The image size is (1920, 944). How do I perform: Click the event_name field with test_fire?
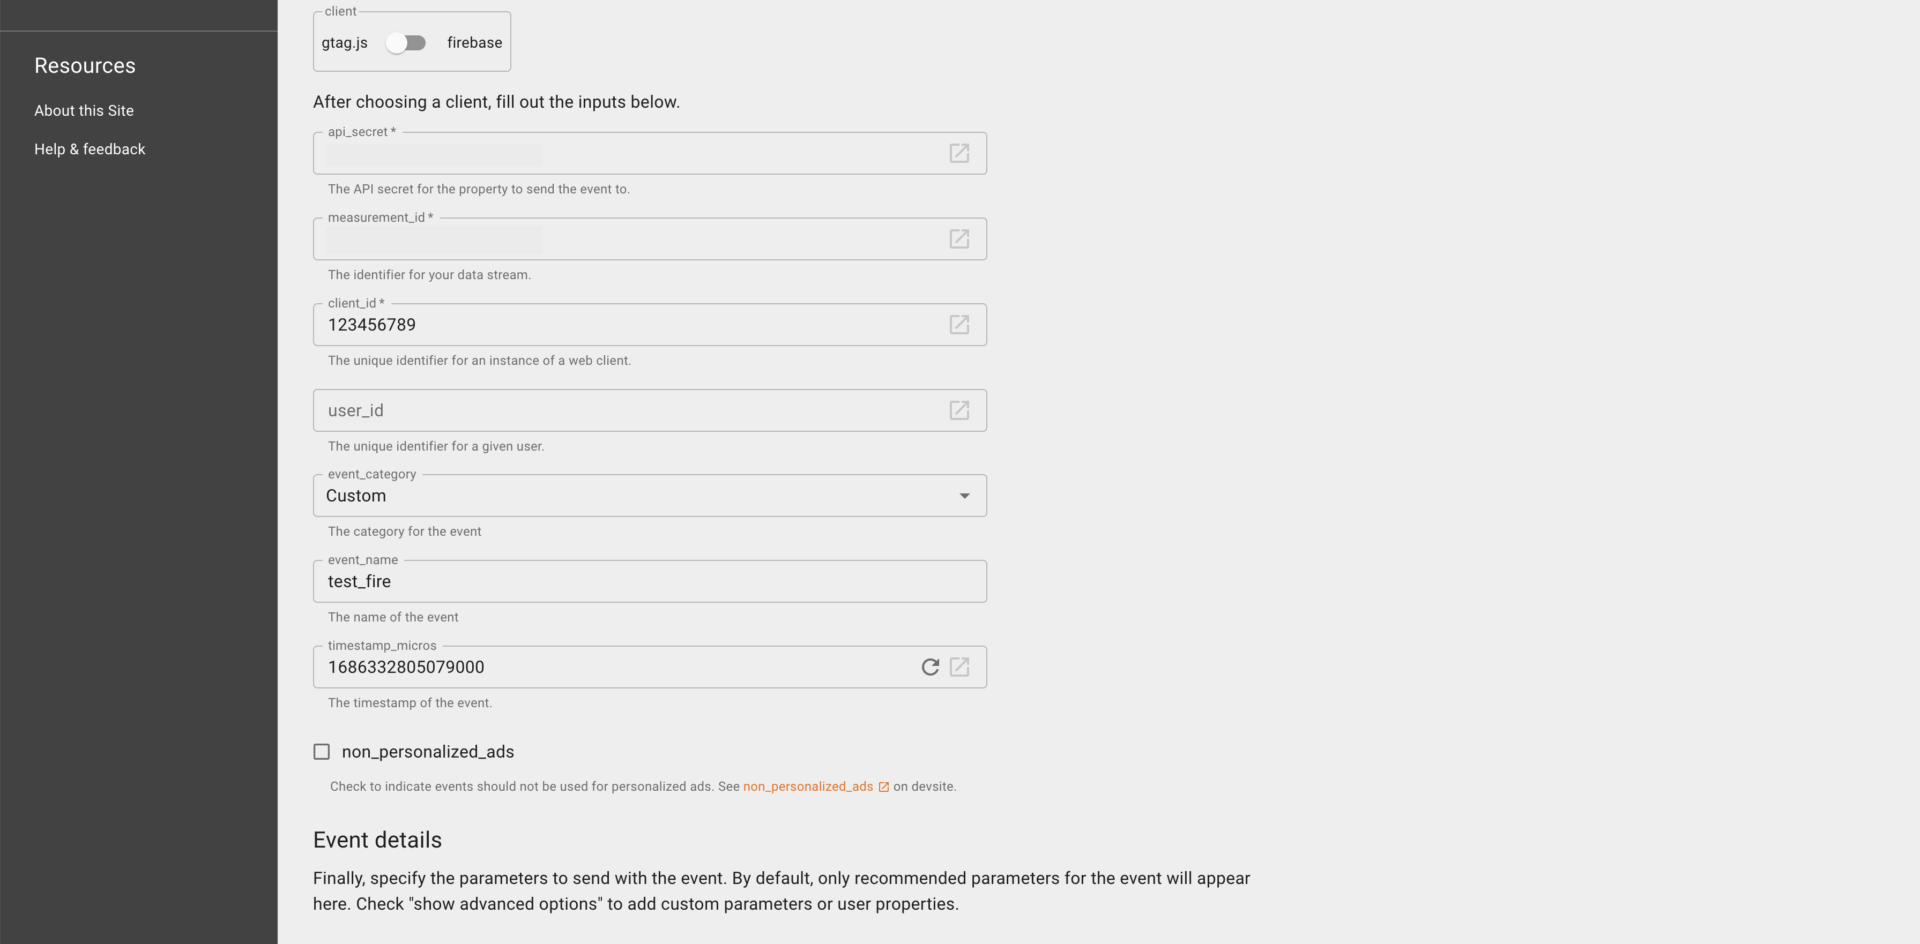(650, 582)
